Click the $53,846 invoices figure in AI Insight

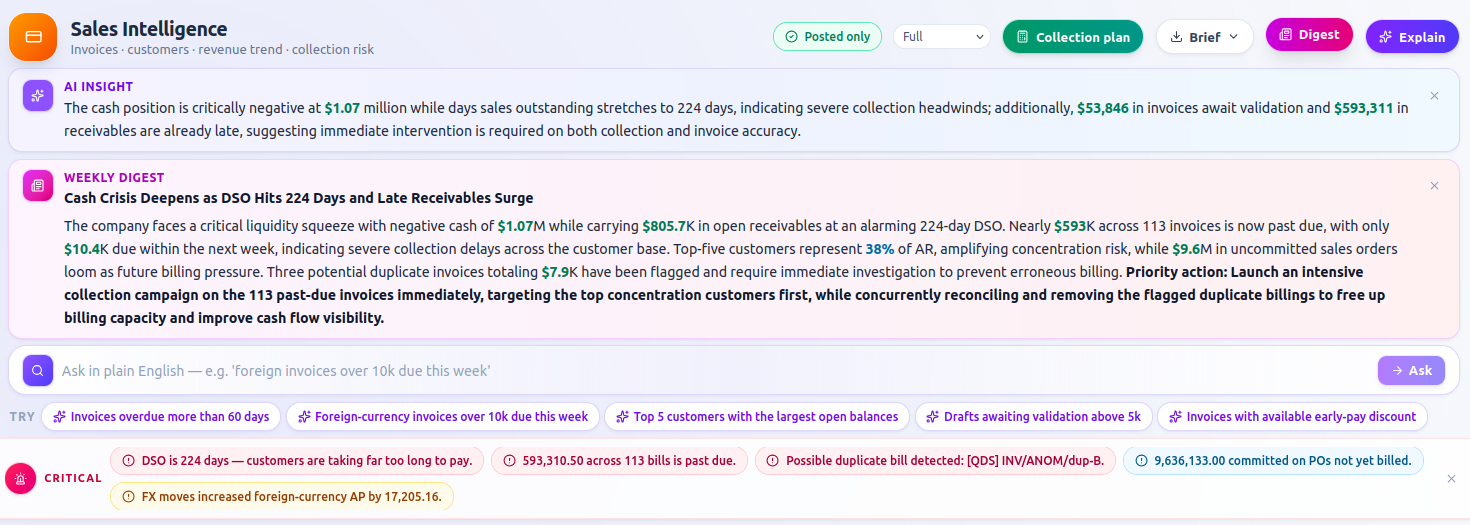(x=1102, y=108)
